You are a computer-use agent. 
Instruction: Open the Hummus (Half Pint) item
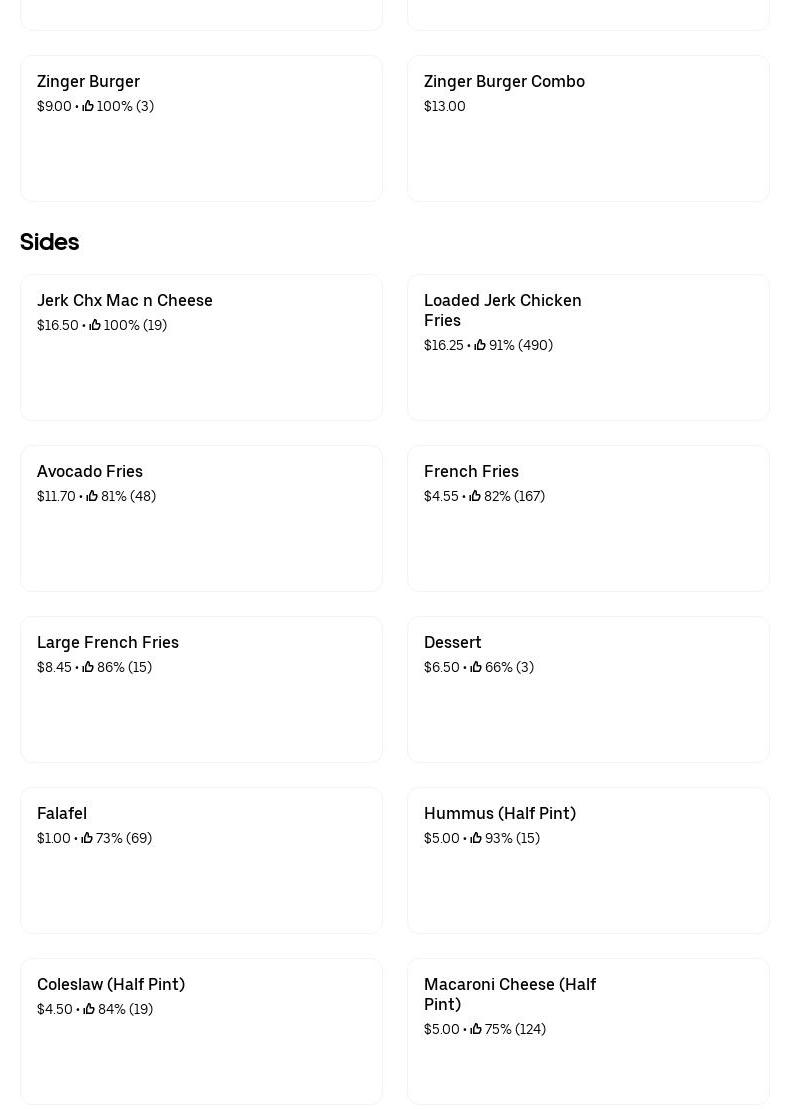pos(587,860)
